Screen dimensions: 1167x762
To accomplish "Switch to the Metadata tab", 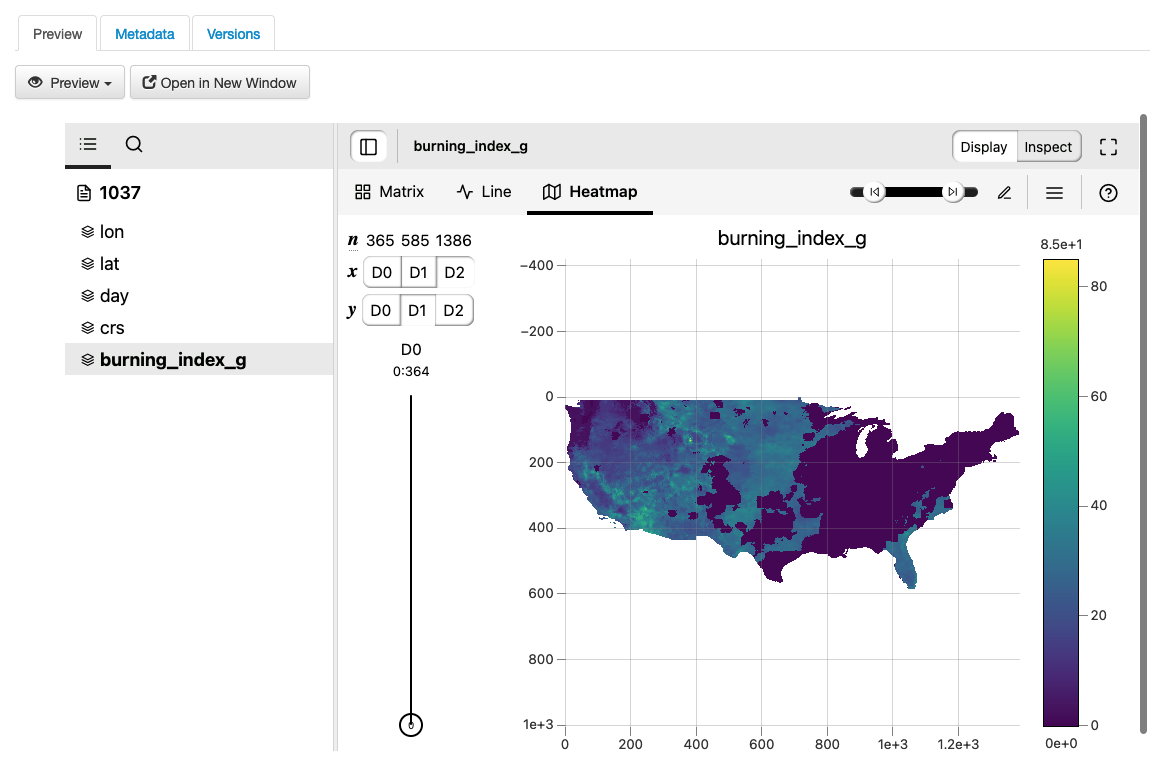I will click(145, 34).
